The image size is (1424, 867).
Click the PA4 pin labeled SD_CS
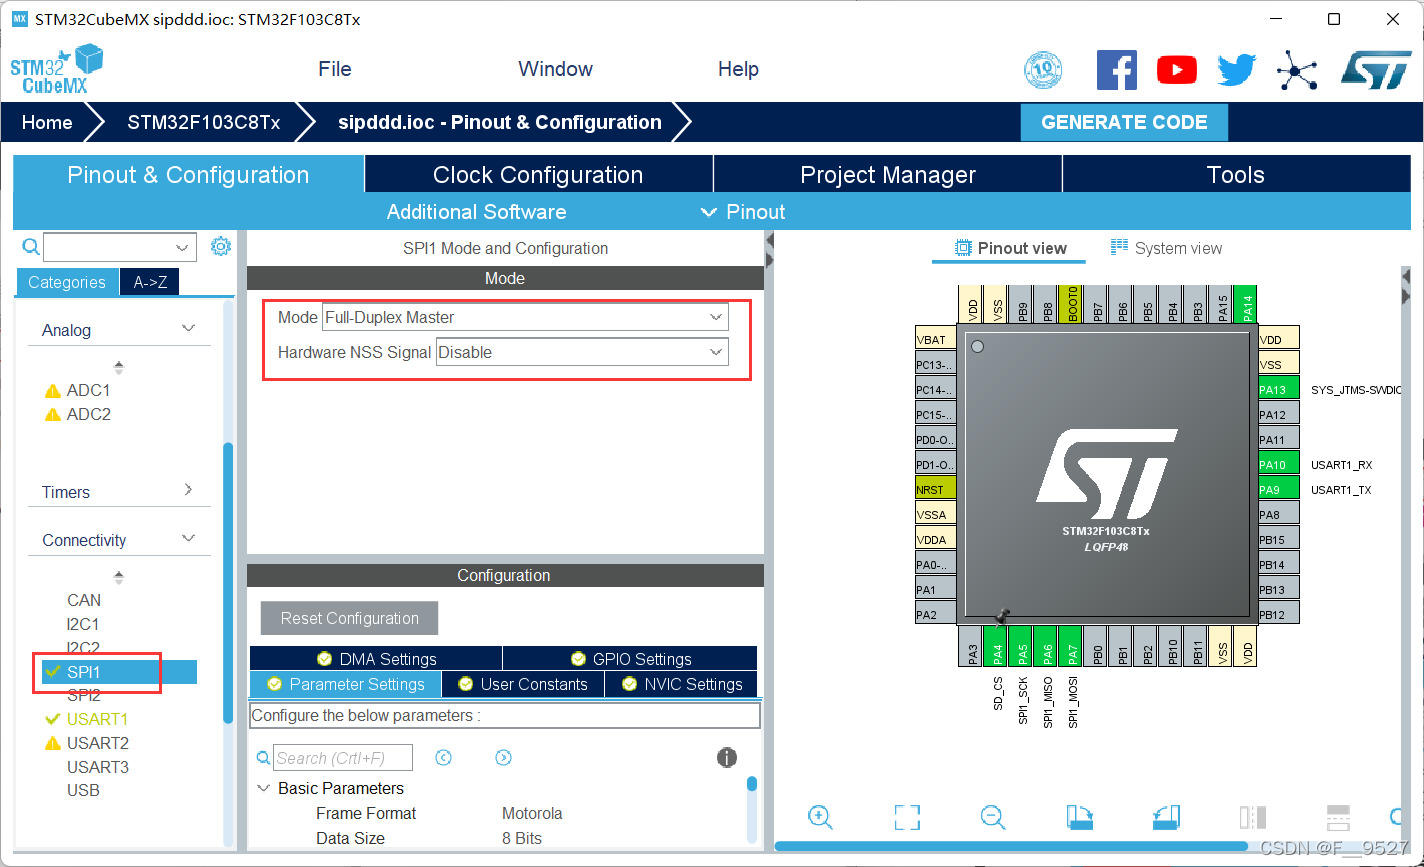(x=995, y=646)
